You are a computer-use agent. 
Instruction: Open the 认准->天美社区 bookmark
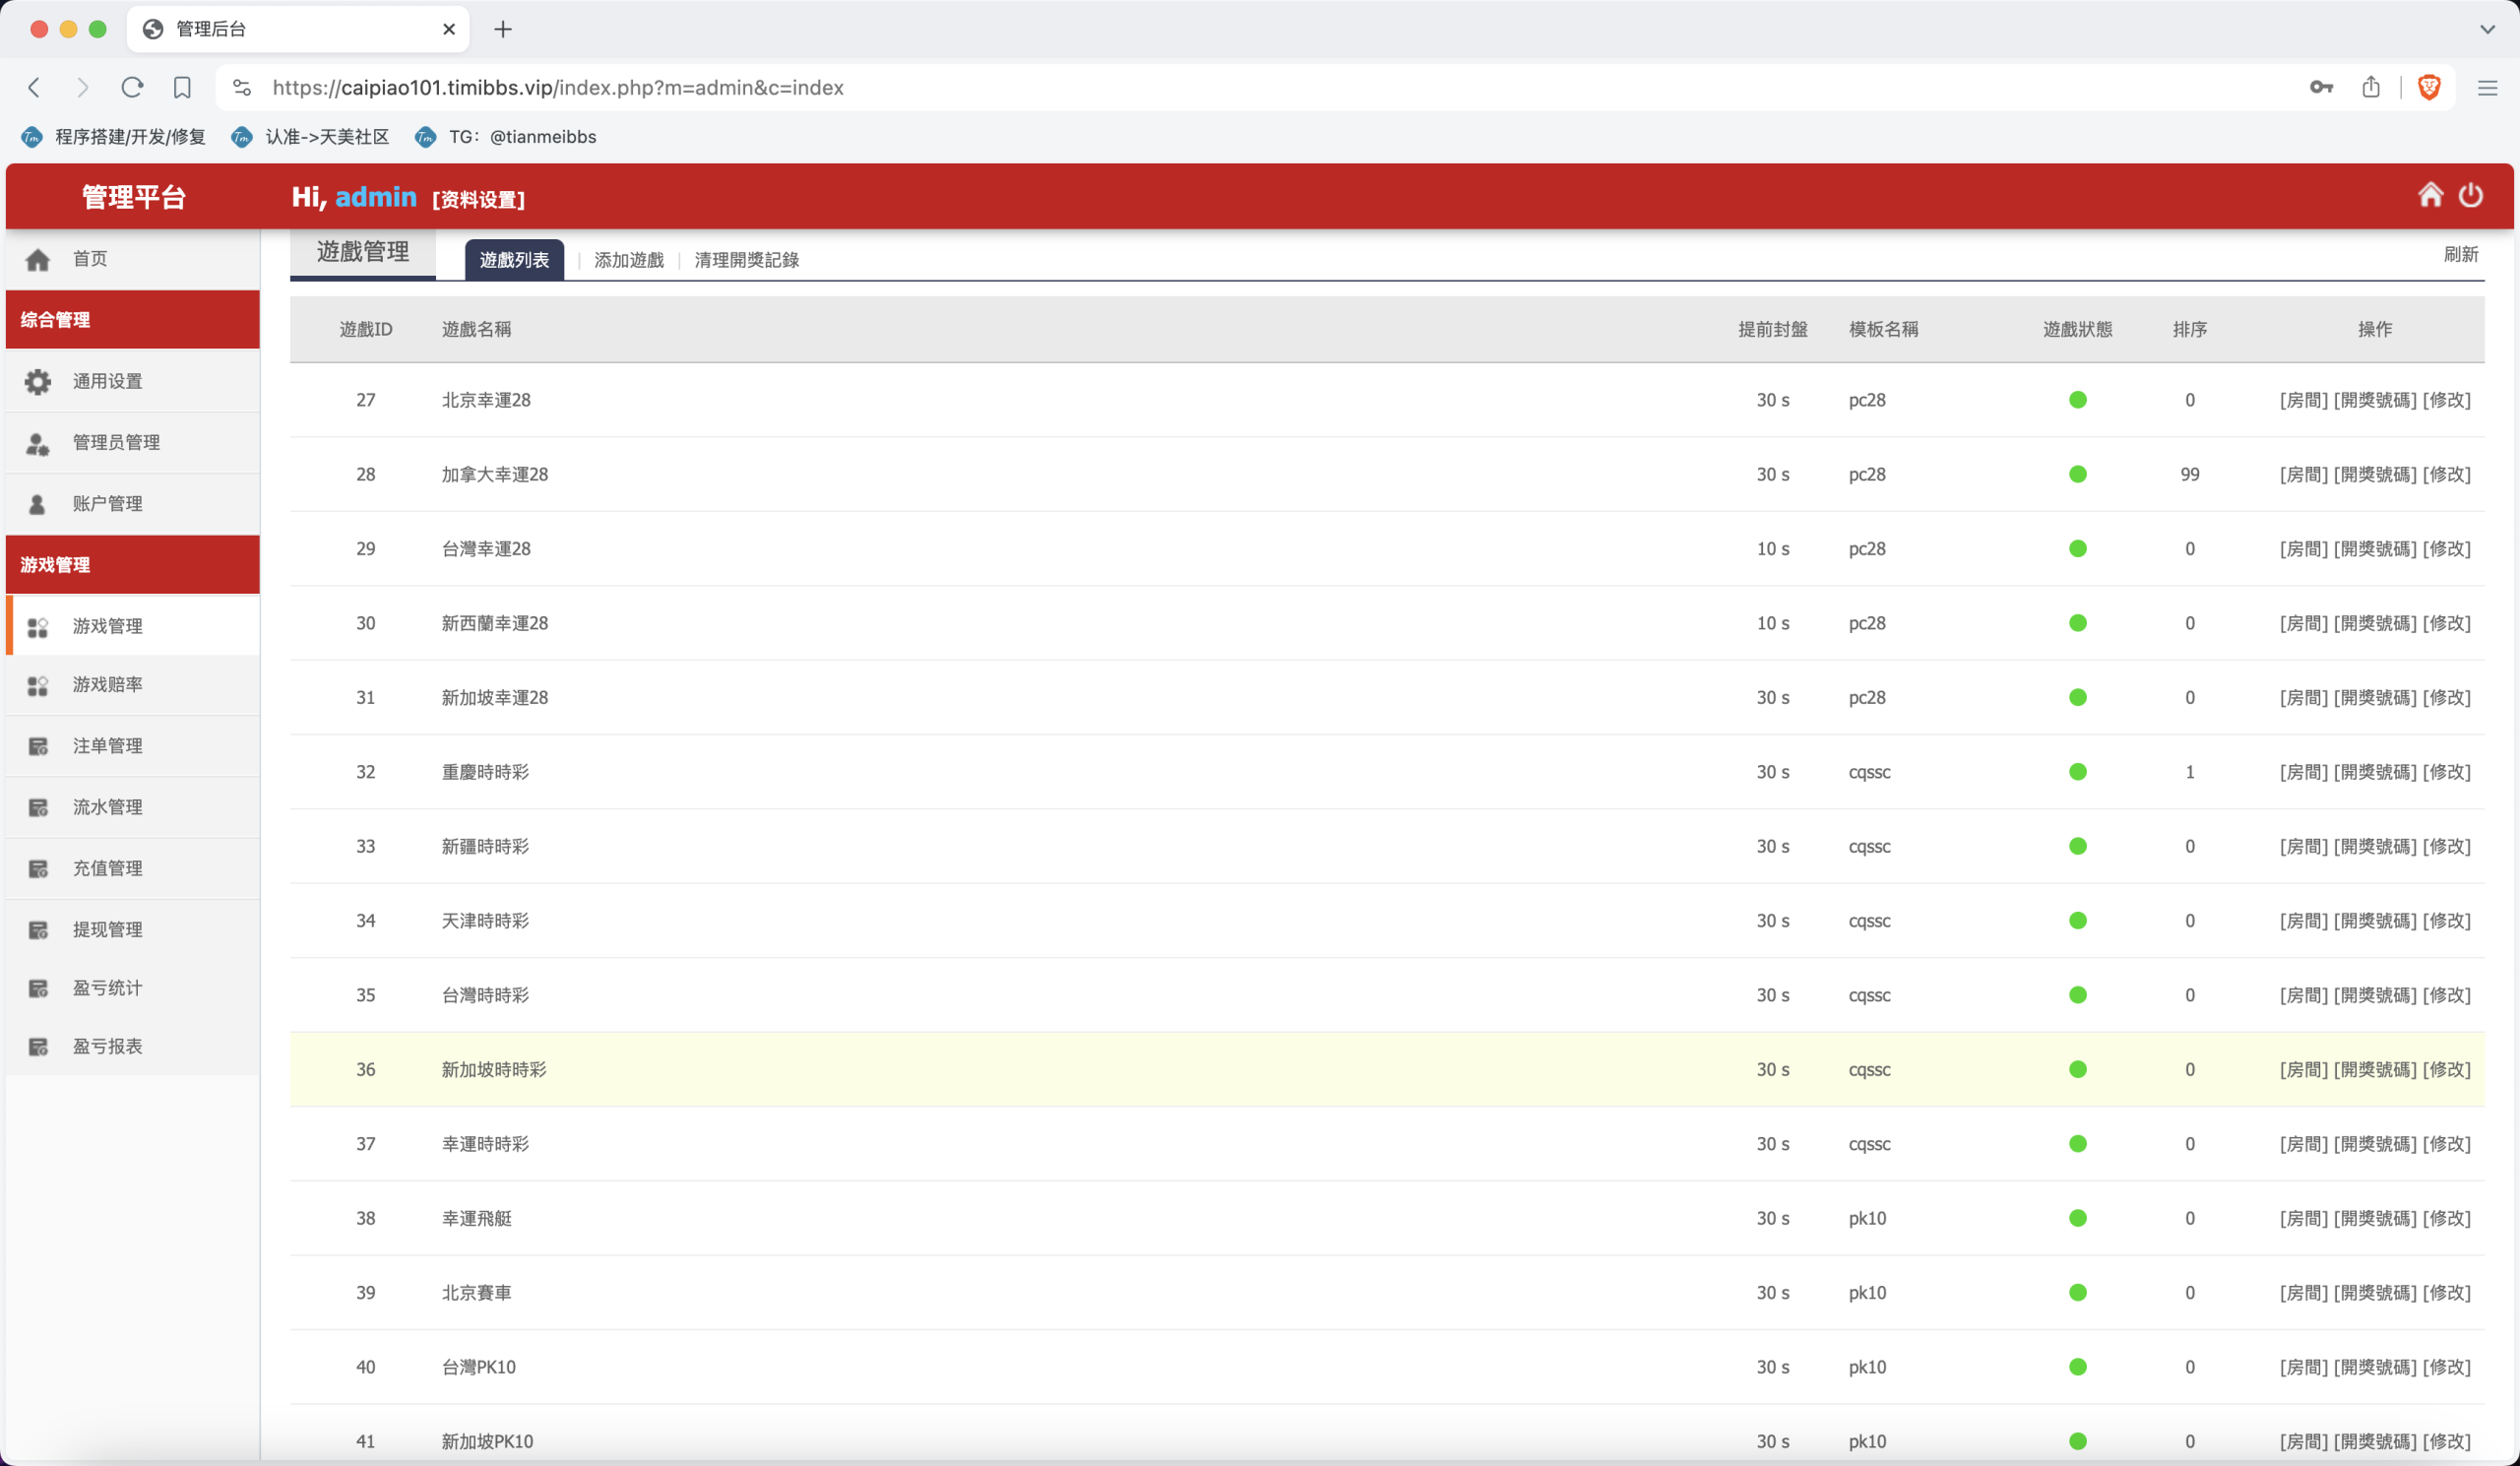[310, 137]
